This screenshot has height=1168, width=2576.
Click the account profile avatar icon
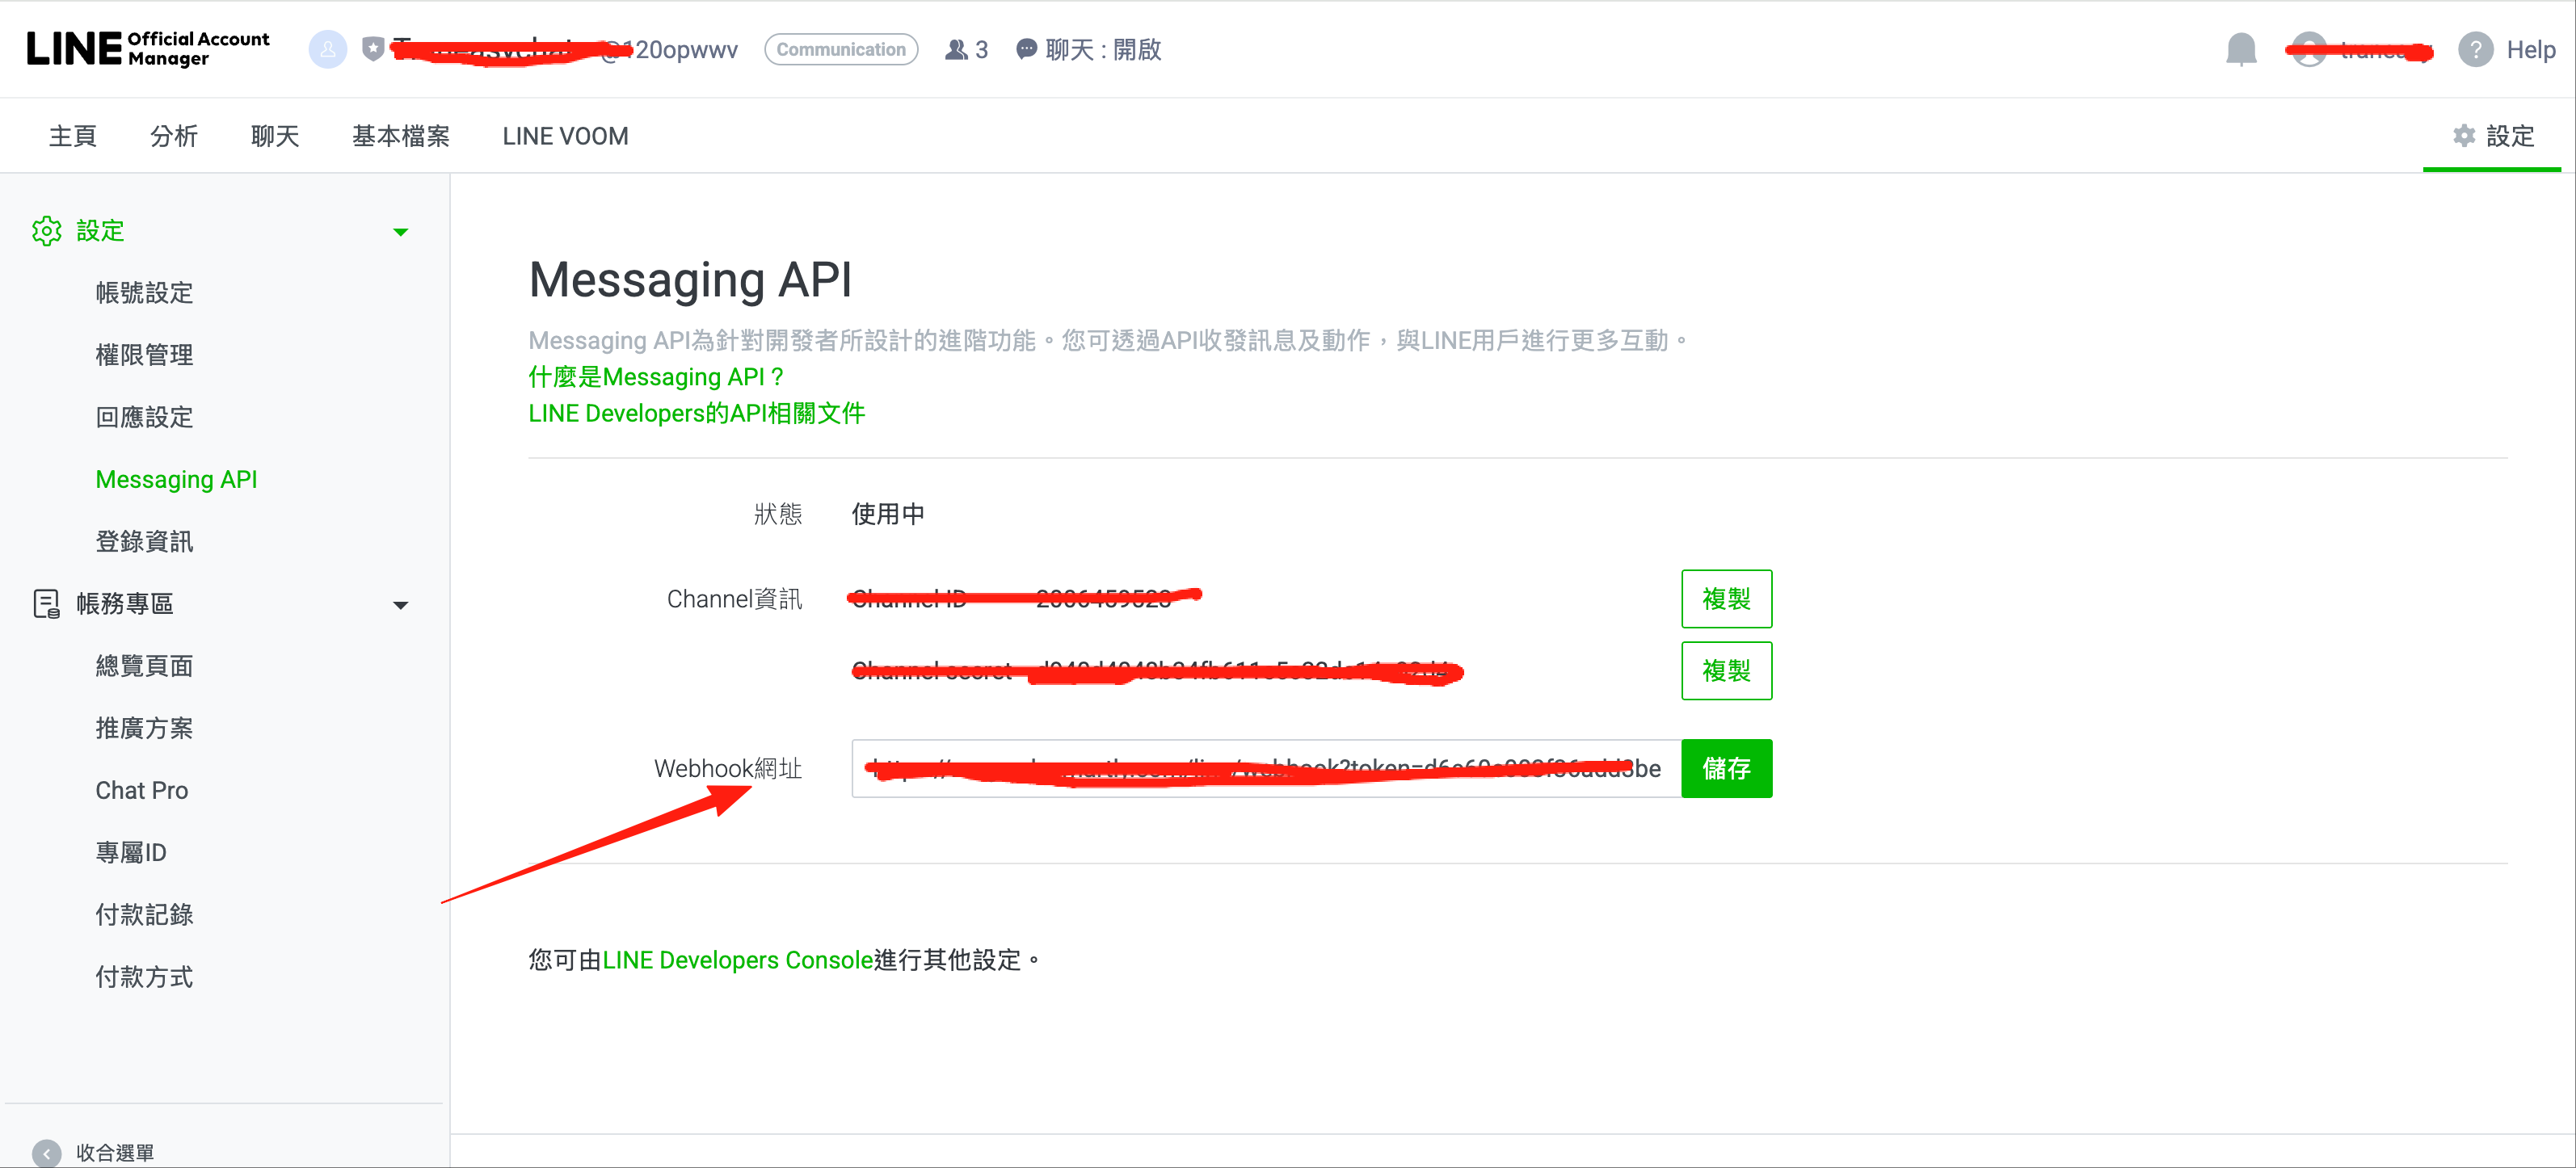click(x=327, y=49)
